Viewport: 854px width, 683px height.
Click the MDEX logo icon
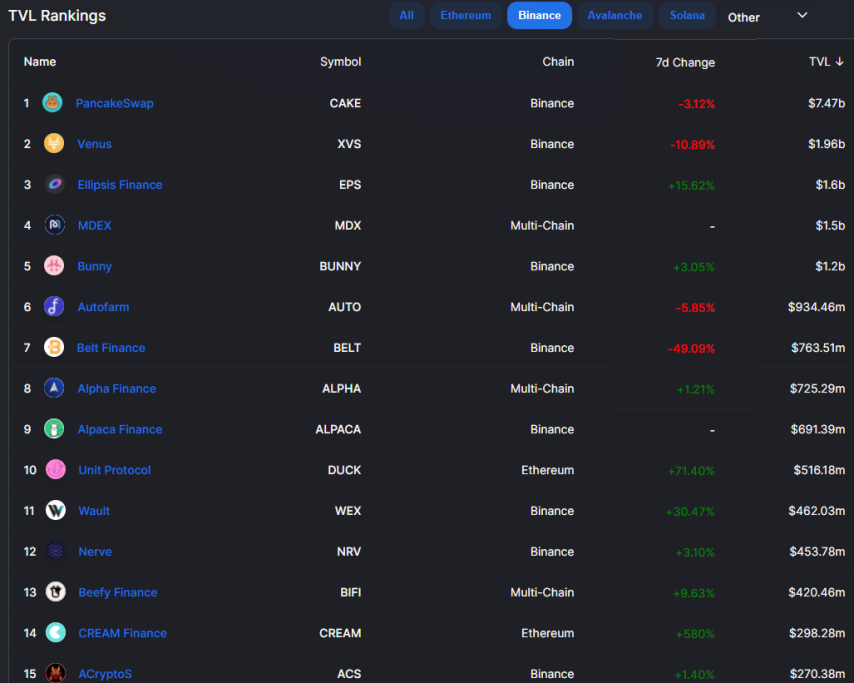(x=54, y=225)
